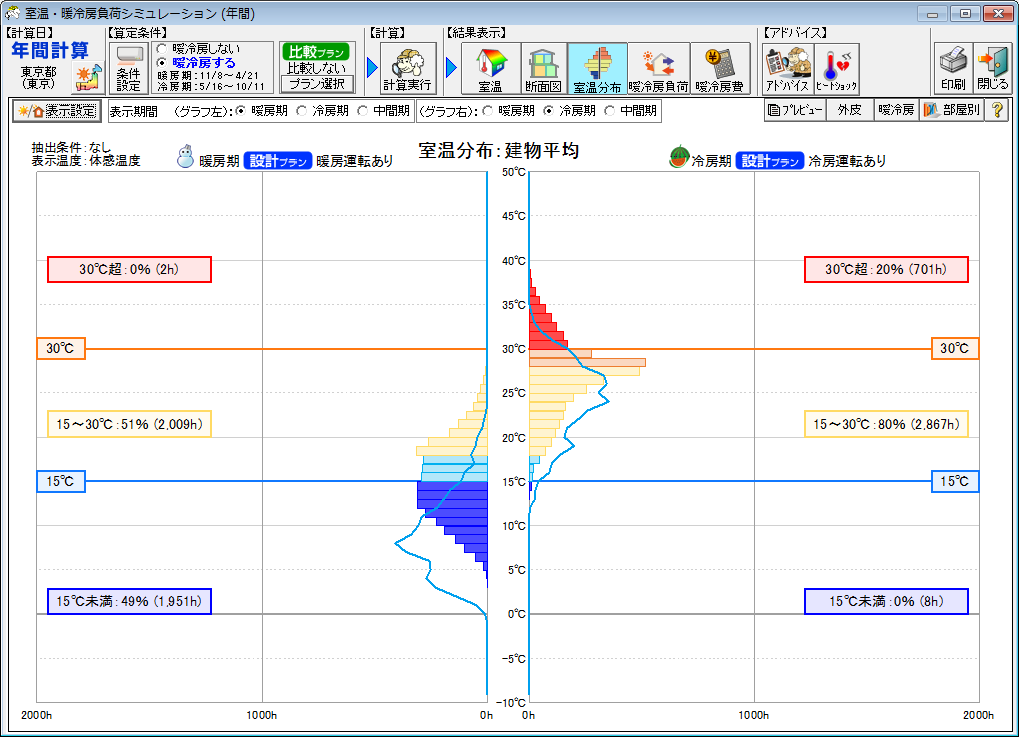The width and height of the screenshot is (1019, 737).
Task: Click the 表示温度: 体感温度 label
Action: coord(86,161)
